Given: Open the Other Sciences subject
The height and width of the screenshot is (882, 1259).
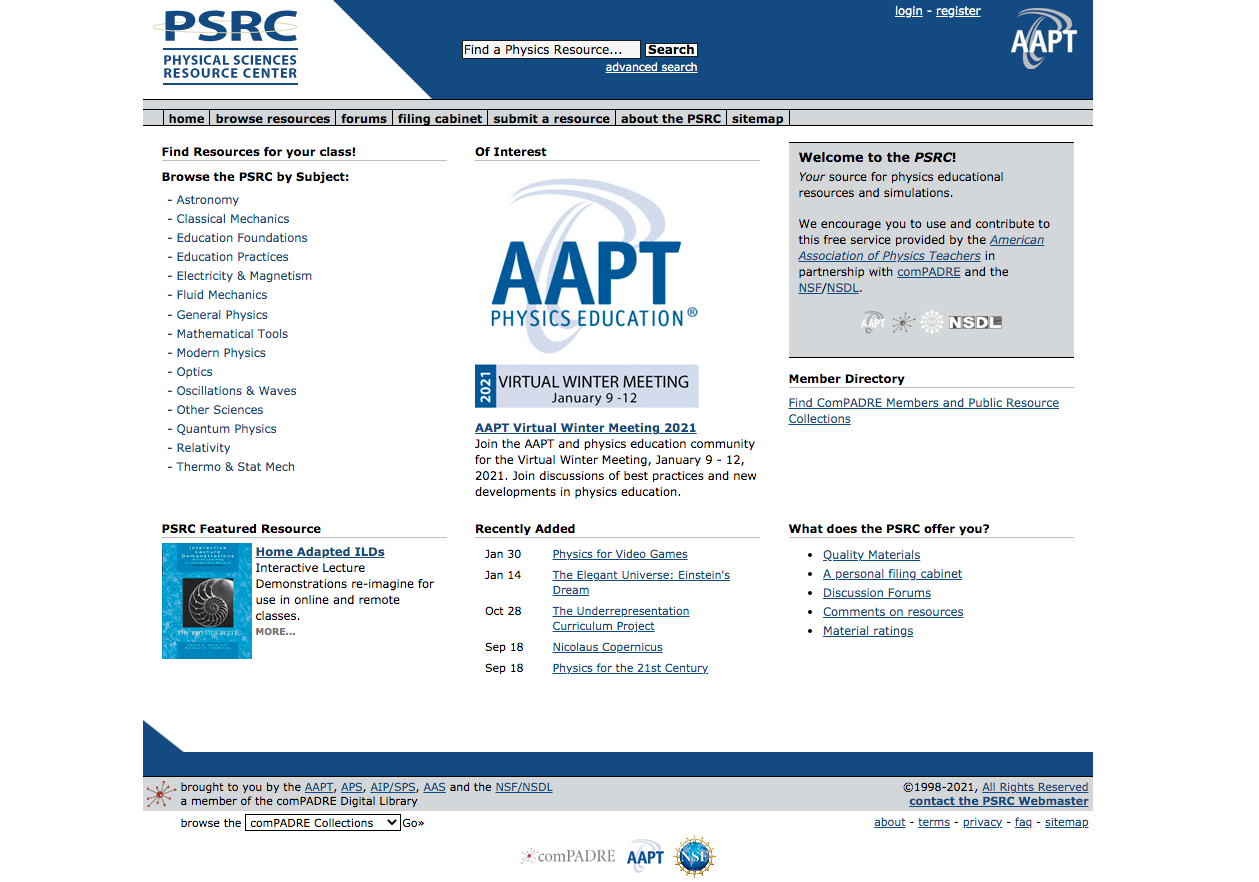Looking at the screenshot, I should (x=220, y=410).
